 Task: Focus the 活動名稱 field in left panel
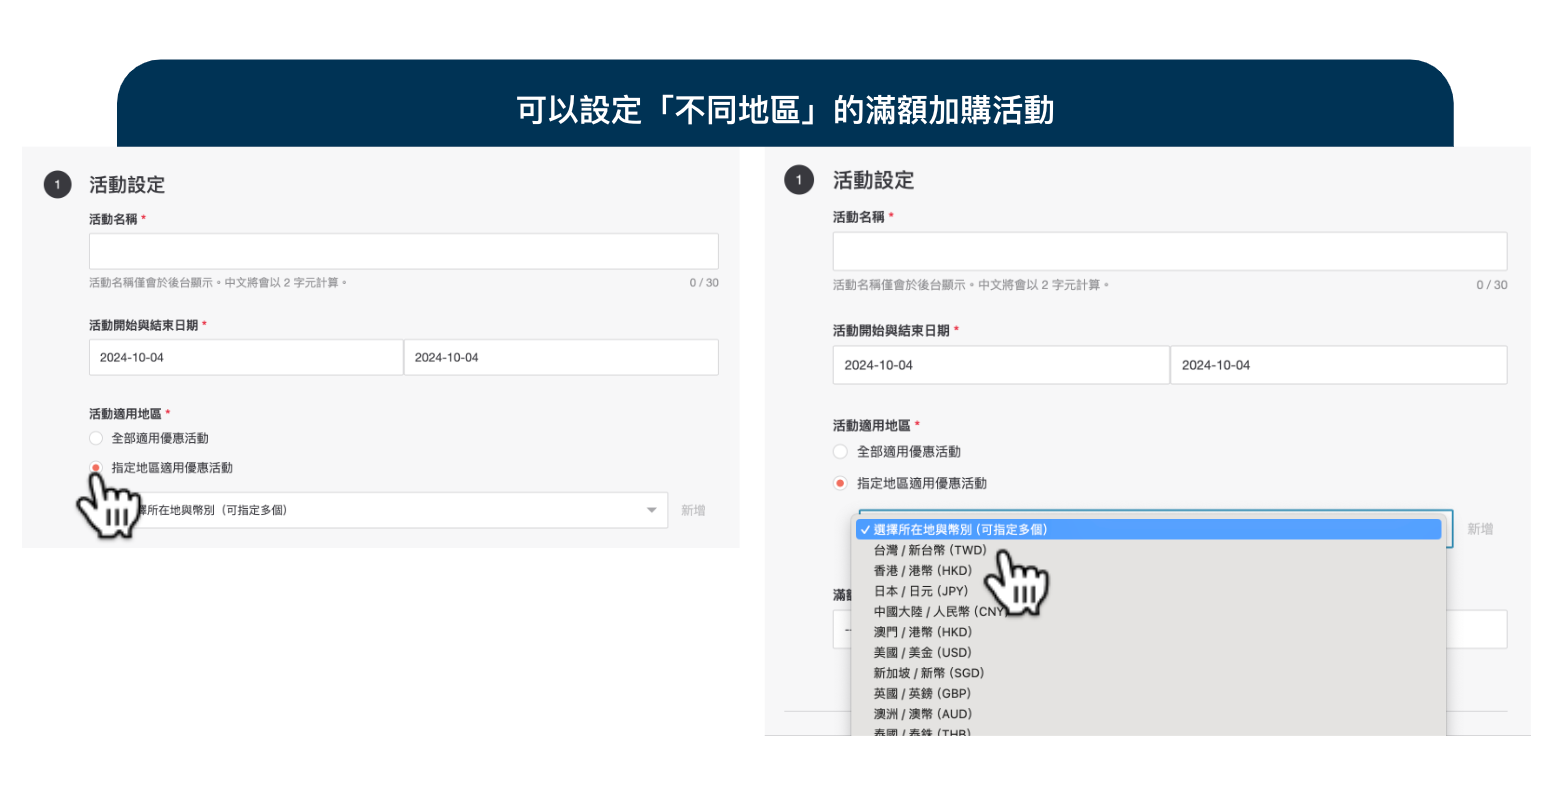point(403,251)
